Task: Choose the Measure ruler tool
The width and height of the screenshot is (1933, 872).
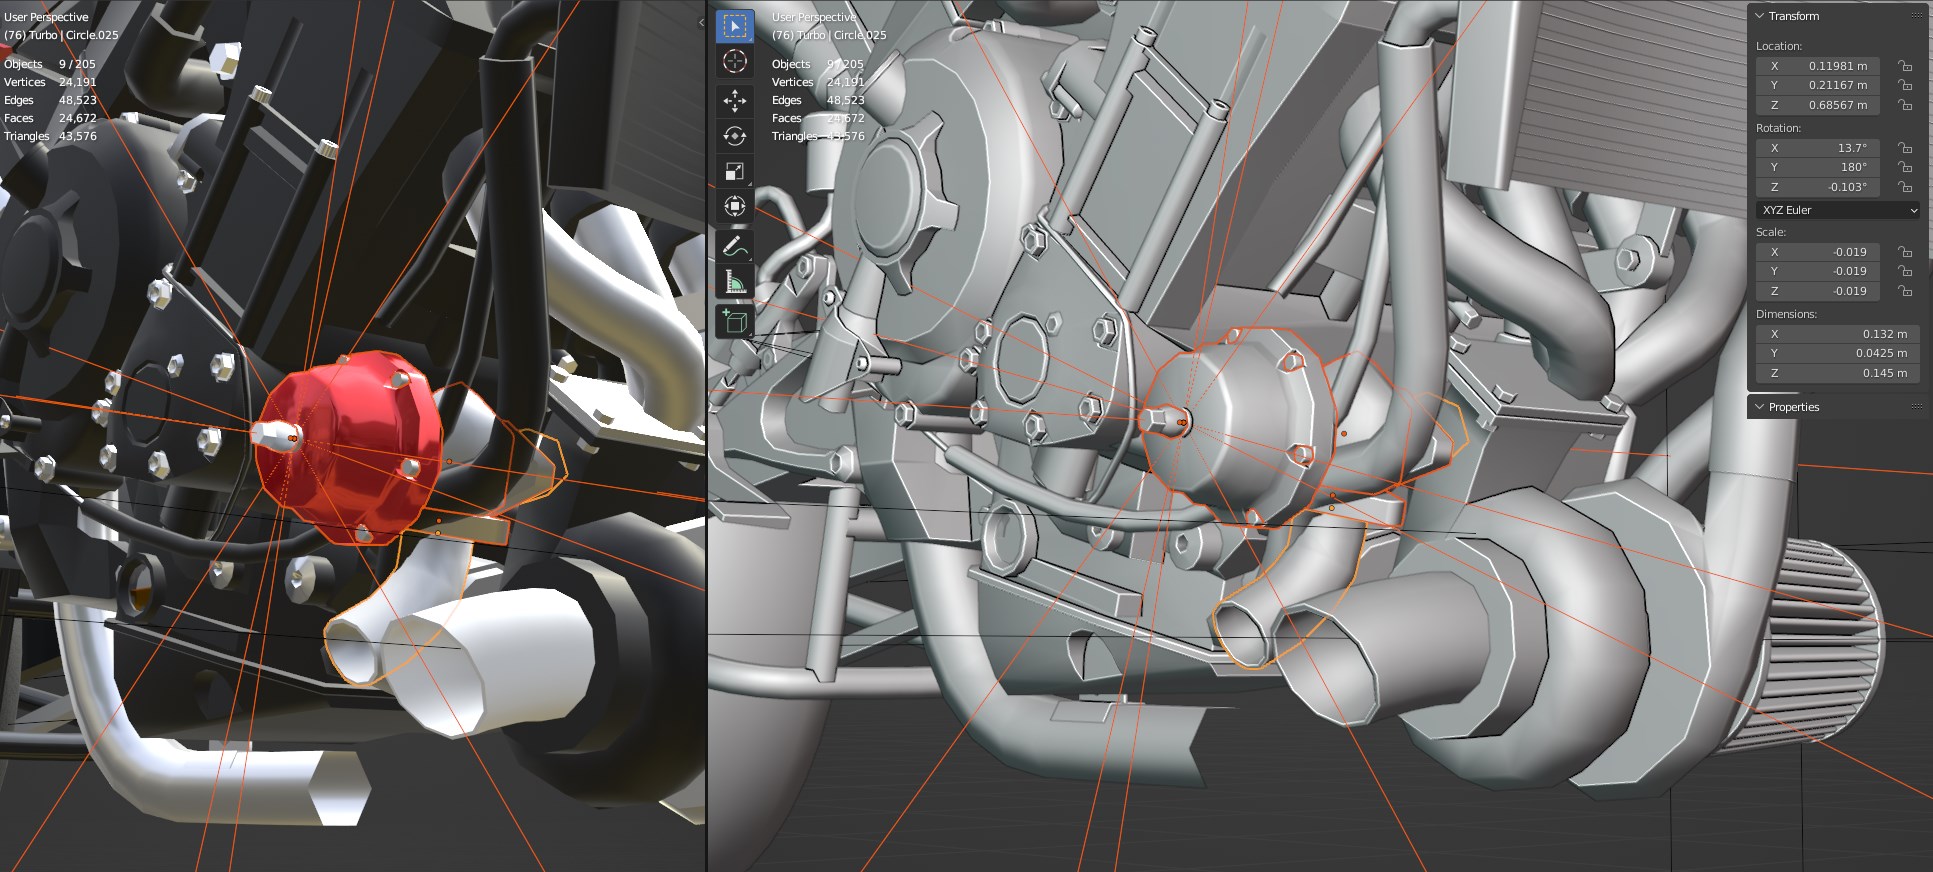Action: tap(735, 282)
